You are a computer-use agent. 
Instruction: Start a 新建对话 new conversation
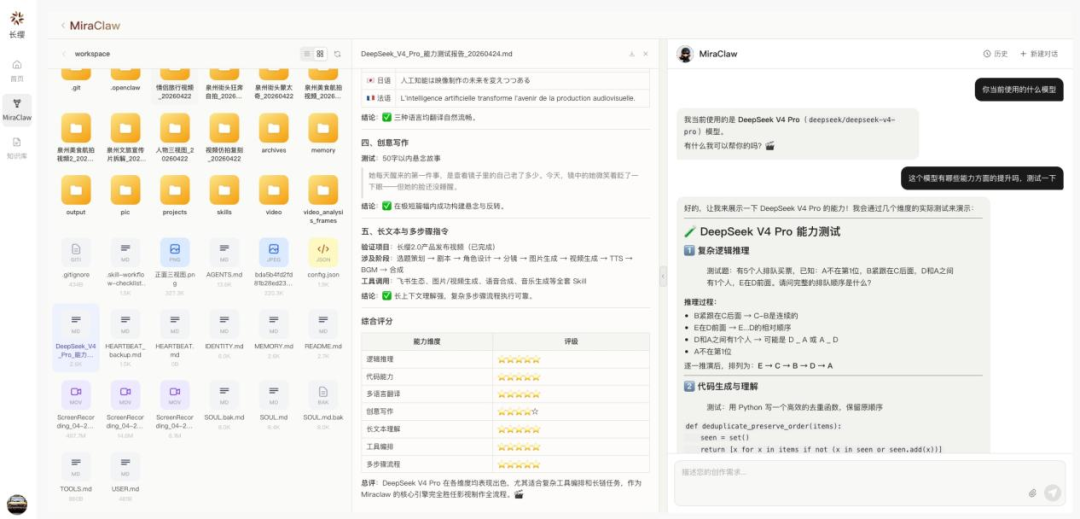click(x=1038, y=54)
